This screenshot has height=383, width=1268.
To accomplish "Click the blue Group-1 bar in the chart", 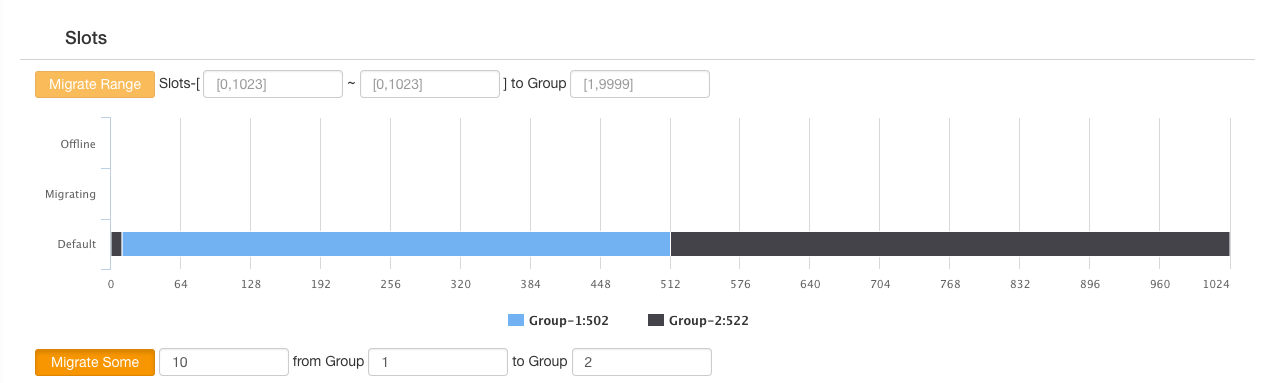I will [x=396, y=244].
